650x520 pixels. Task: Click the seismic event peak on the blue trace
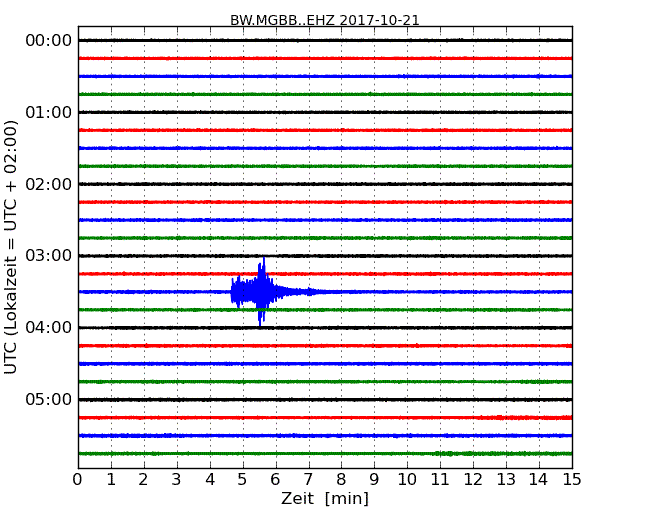[x=262, y=292]
